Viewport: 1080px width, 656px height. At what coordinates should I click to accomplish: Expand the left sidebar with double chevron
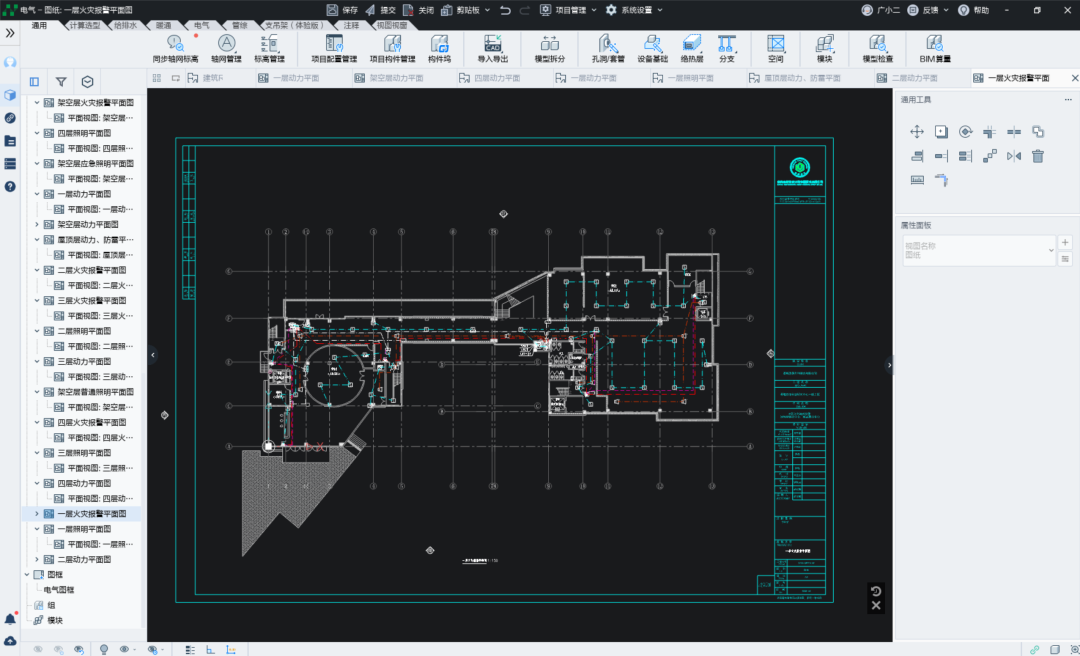point(10,33)
